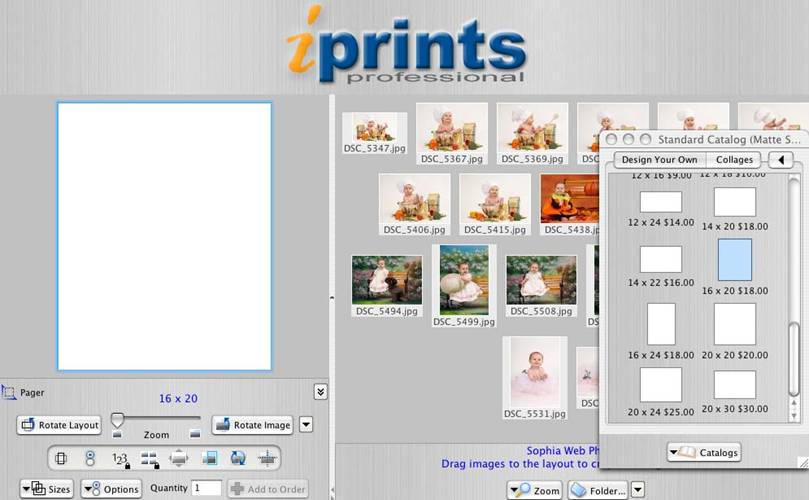Click the blue overlapping squares icon
Image resolution: width=809 pixels, height=500 pixels.
tap(209, 459)
